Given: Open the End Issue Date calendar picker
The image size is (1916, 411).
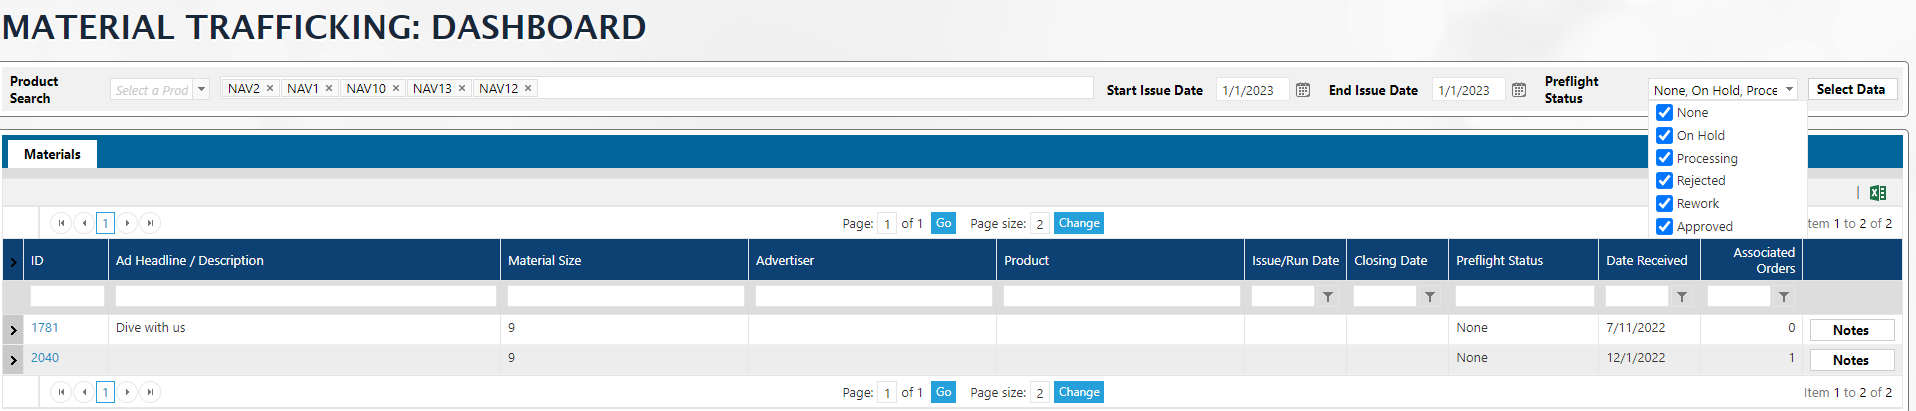Looking at the screenshot, I should 1519,90.
